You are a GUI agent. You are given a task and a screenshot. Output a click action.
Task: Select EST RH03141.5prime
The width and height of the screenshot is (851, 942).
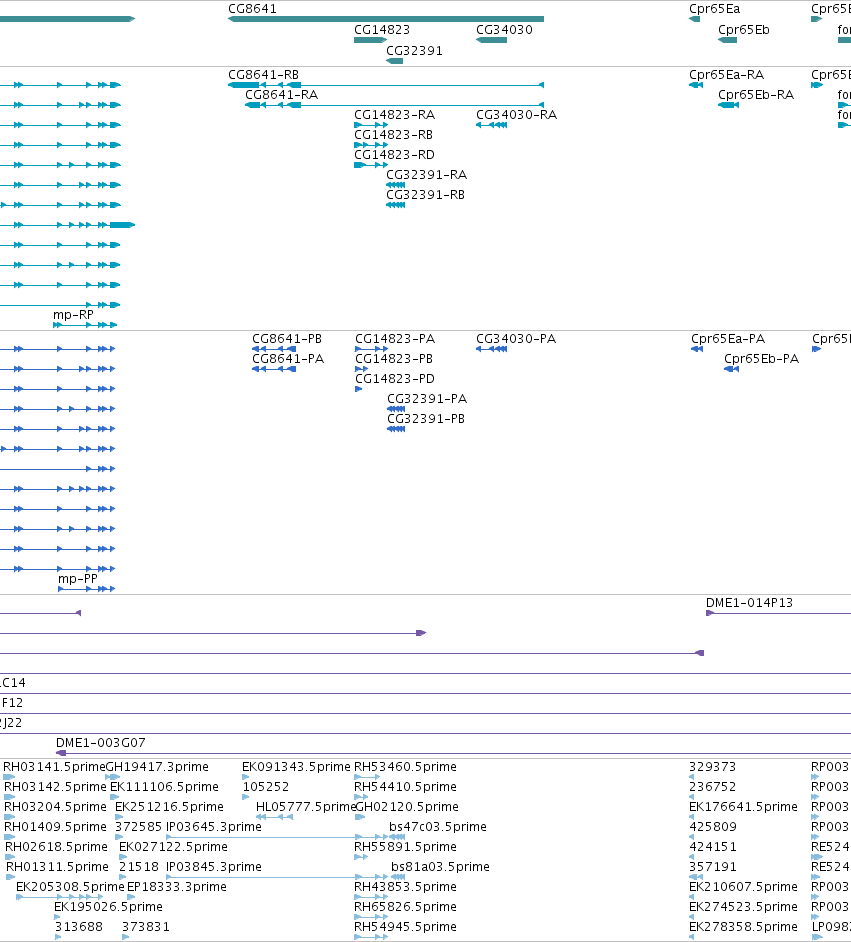click(54, 767)
